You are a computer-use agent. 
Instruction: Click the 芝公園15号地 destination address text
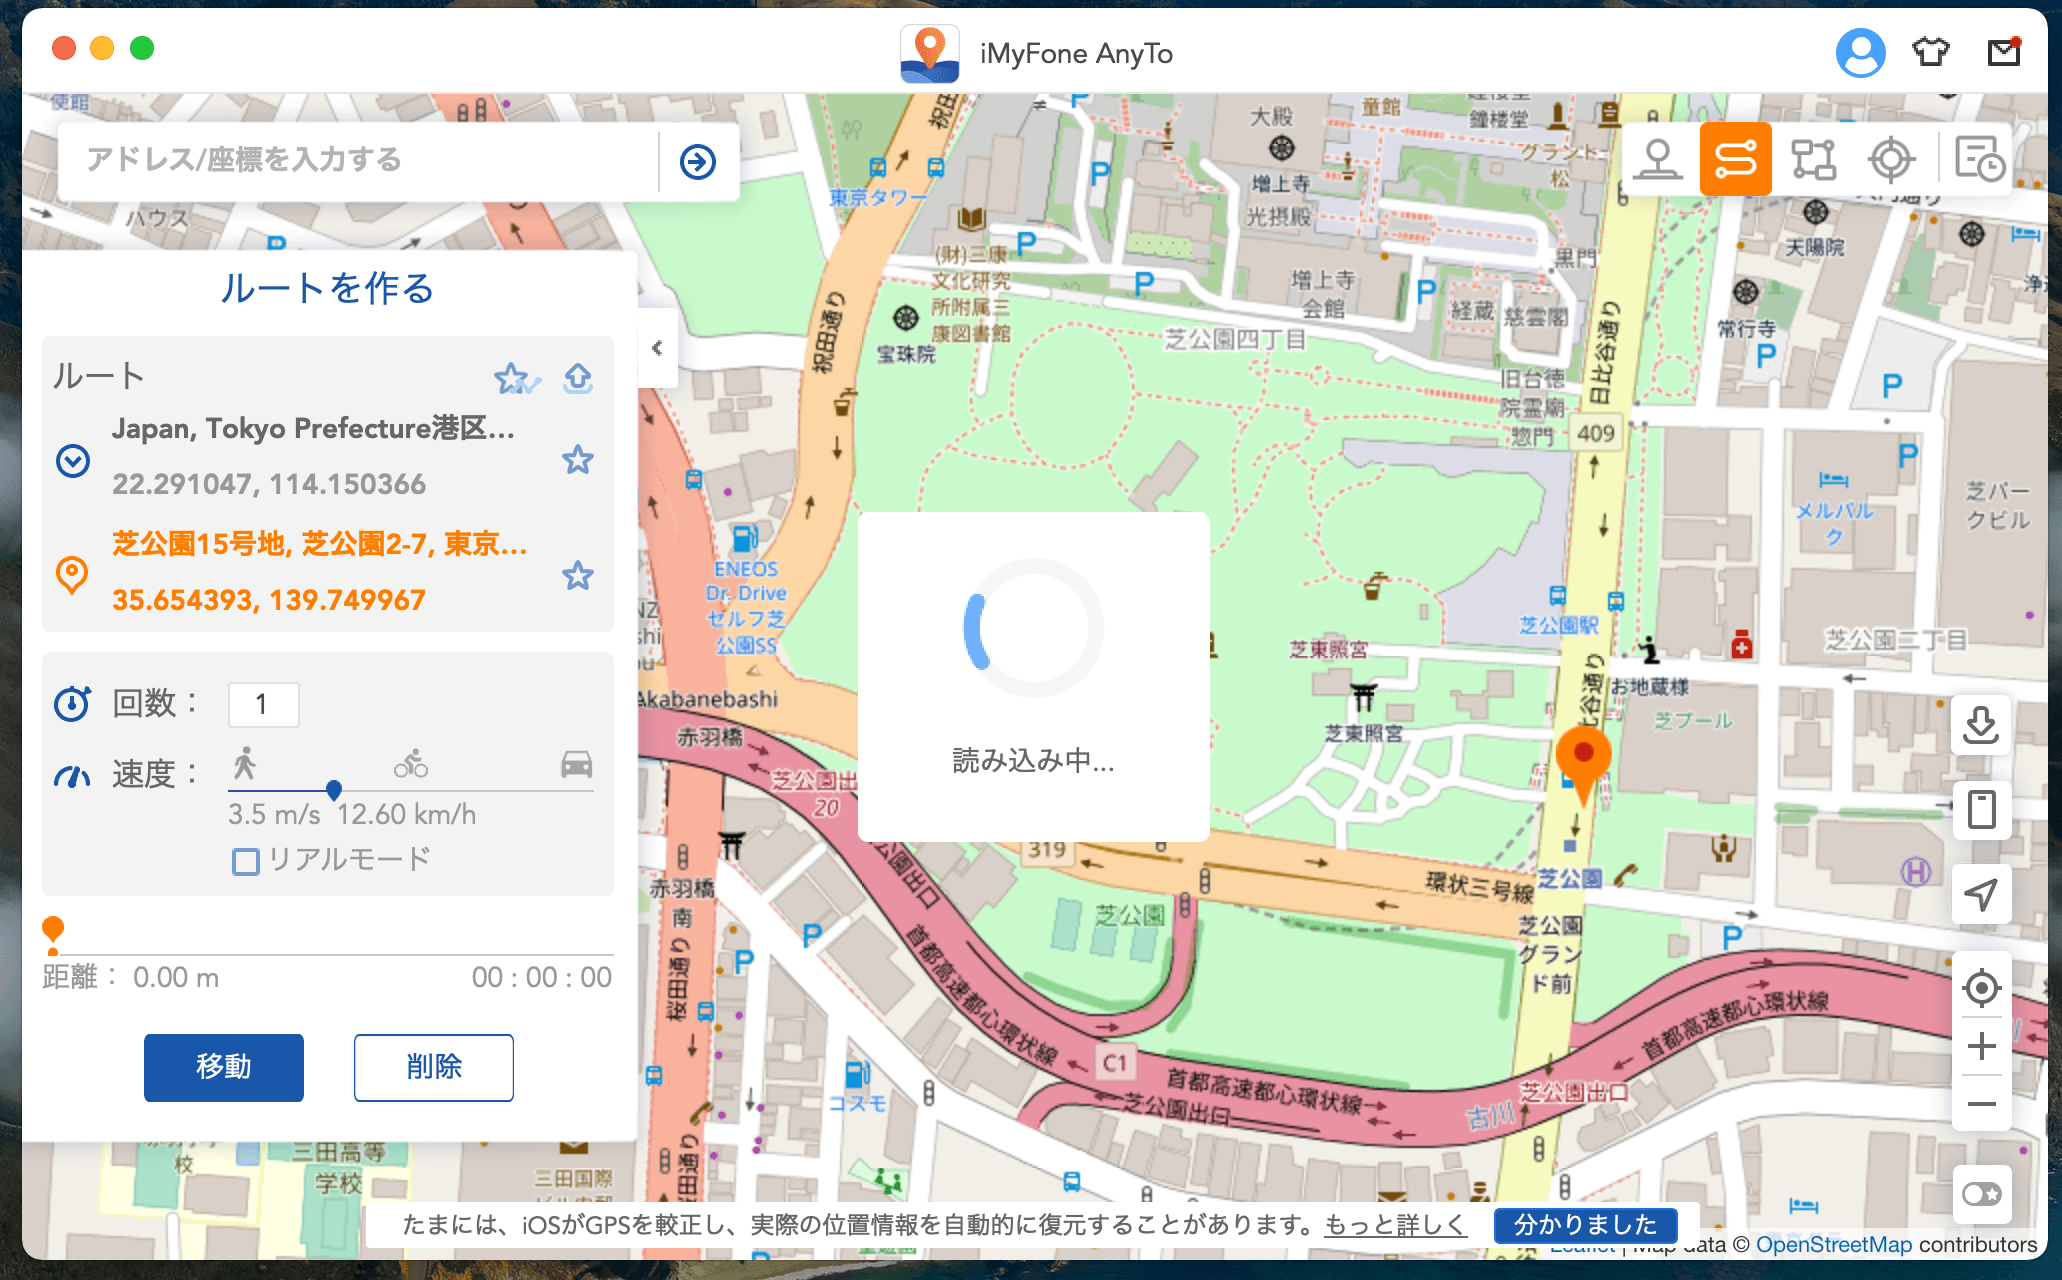pyautogui.click(x=319, y=544)
